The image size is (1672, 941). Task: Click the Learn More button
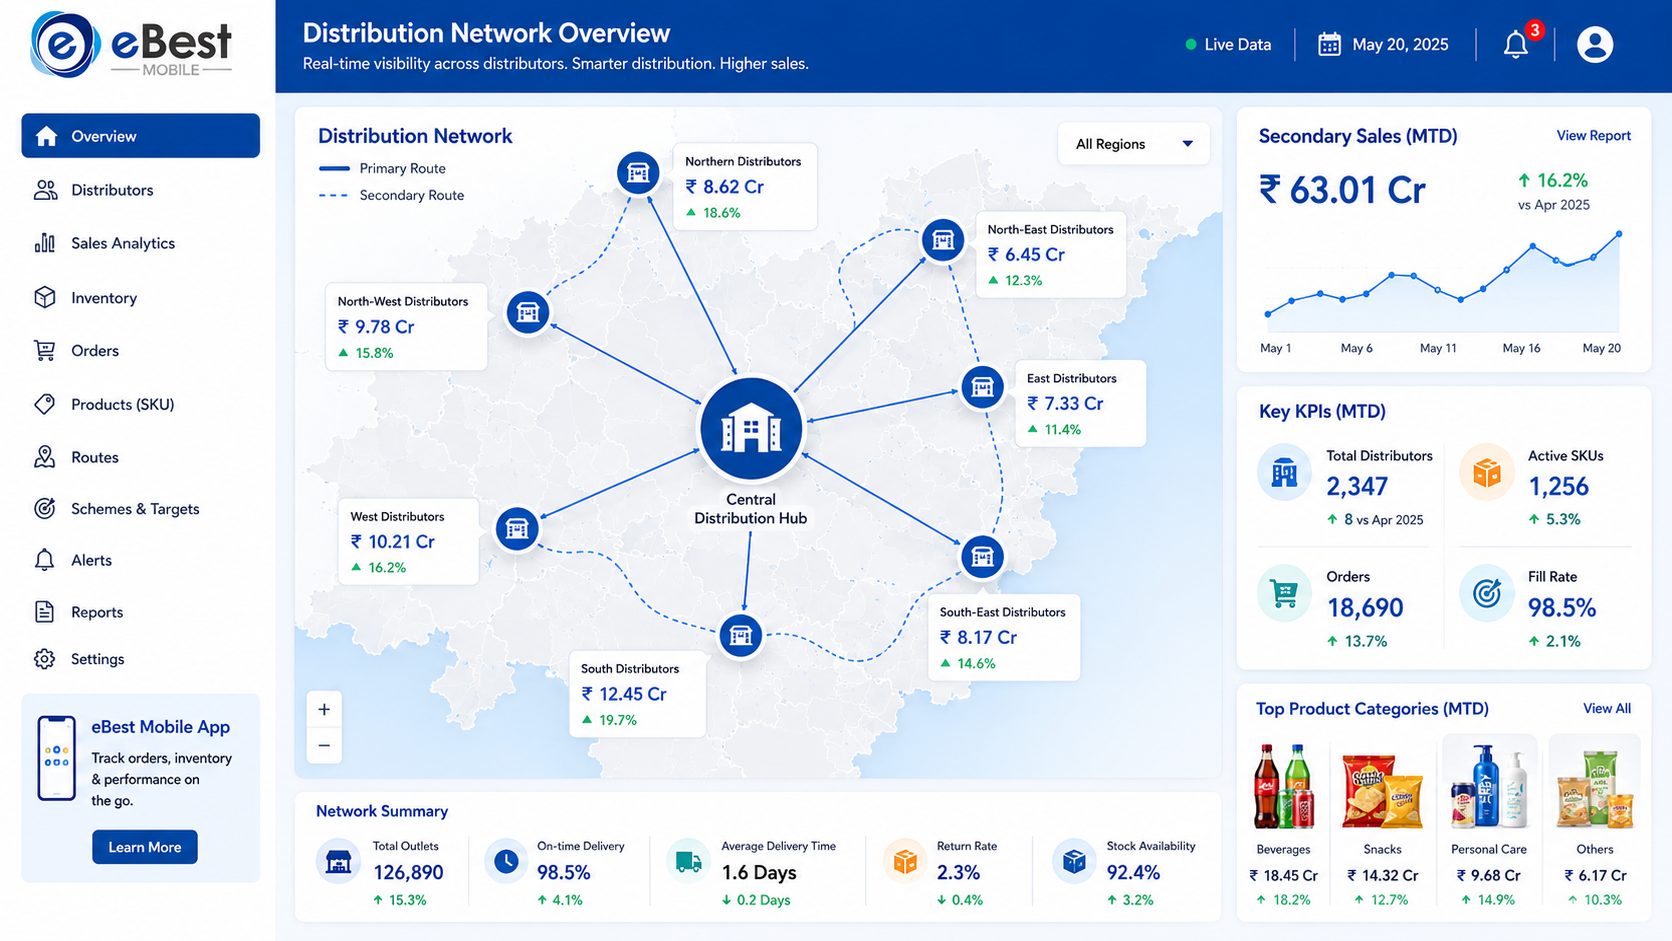145,847
